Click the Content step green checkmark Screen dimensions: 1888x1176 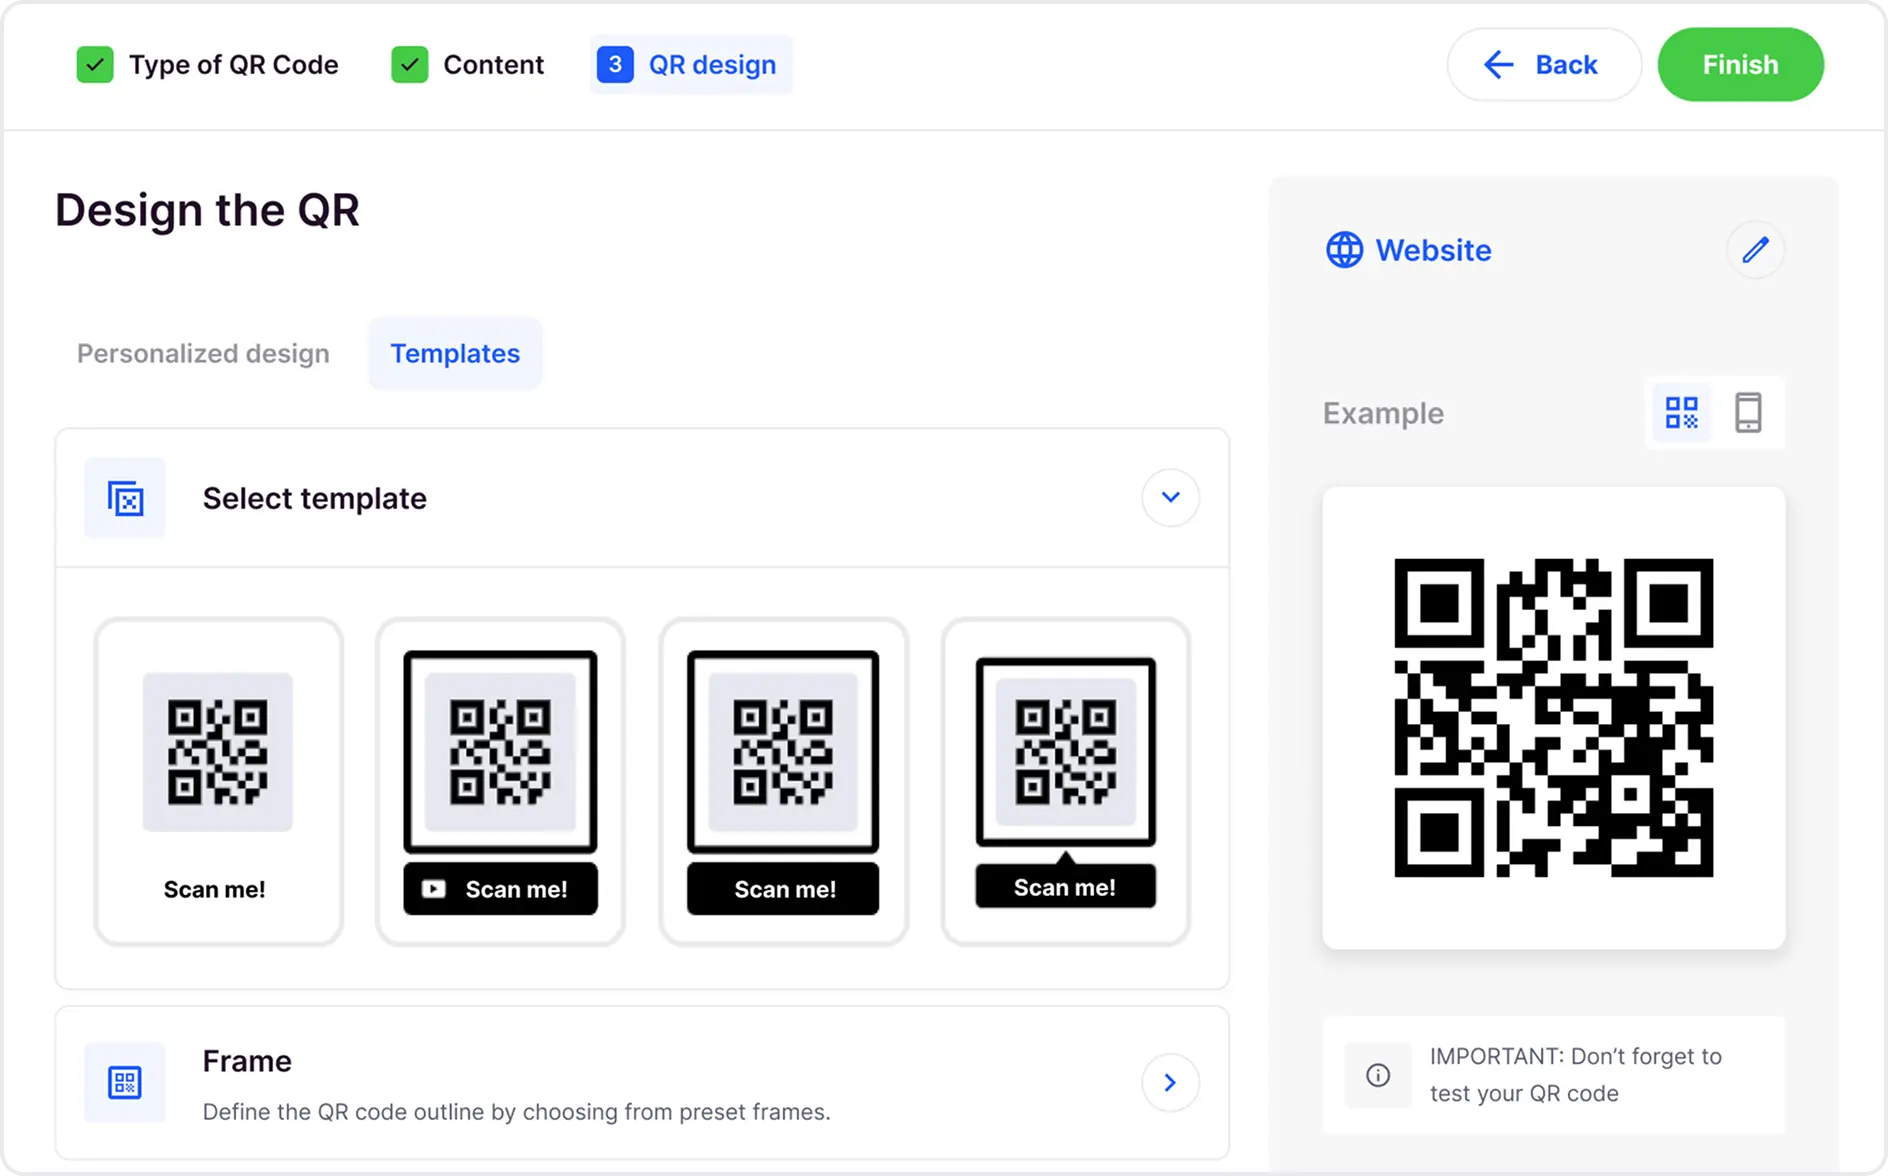point(410,65)
